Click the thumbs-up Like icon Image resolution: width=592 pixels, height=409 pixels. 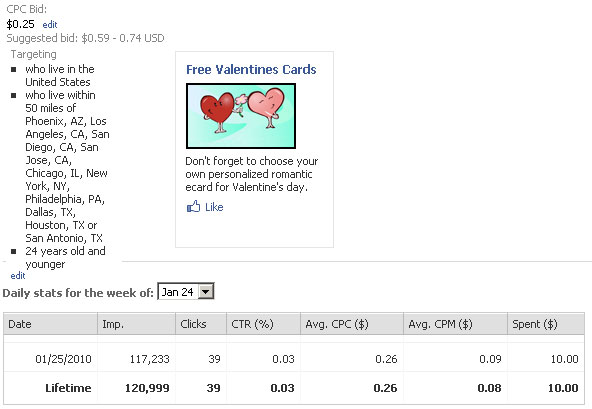tap(193, 207)
